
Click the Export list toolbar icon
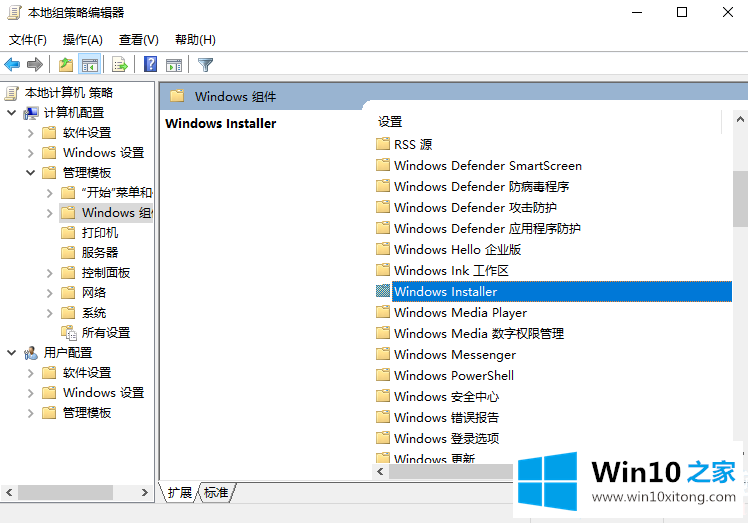(120, 64)
